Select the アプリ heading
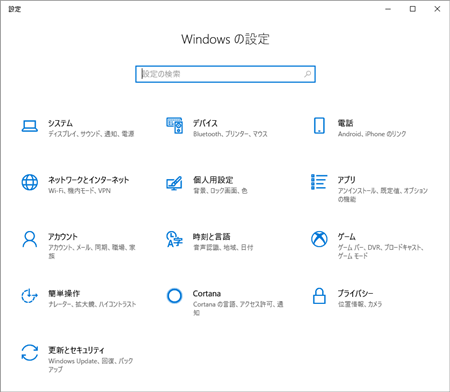Screen dimensions: 450x392 pos(347,180)
